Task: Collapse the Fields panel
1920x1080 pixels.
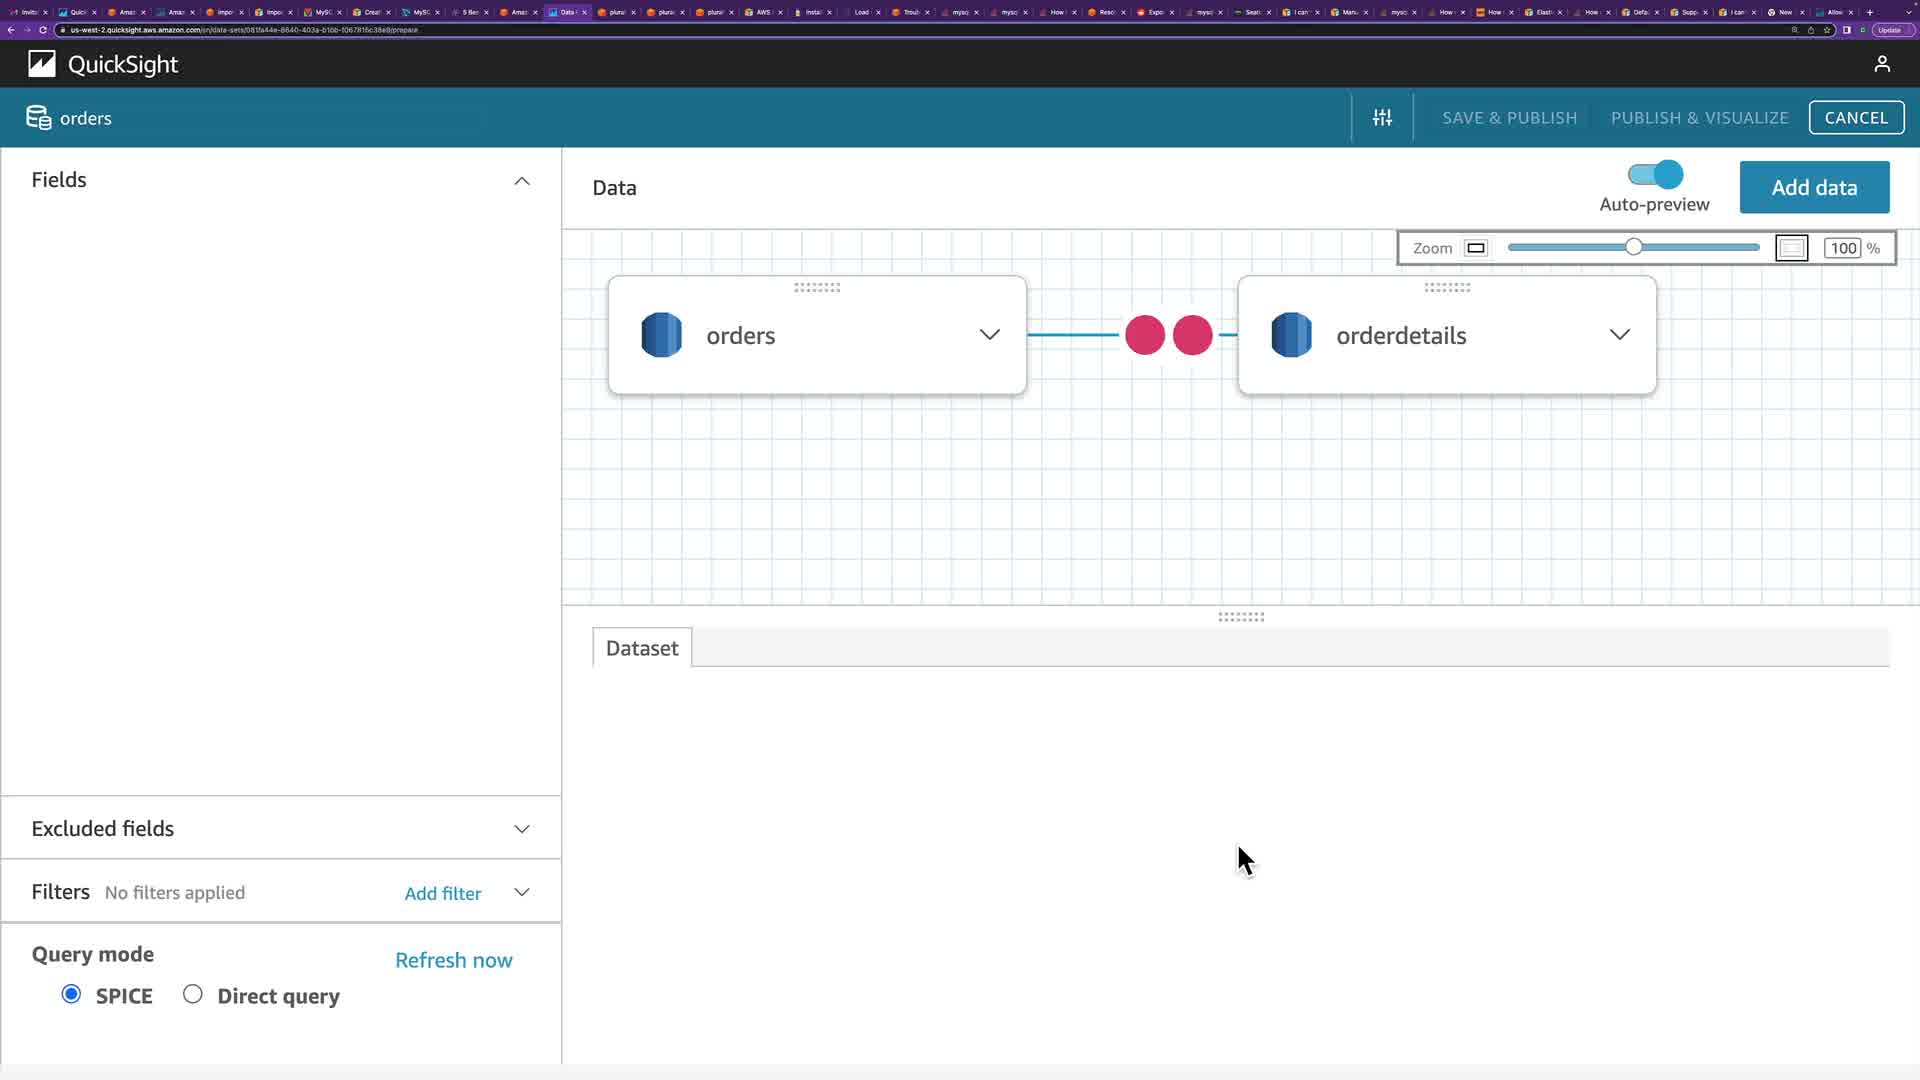Action: [521, 181]
